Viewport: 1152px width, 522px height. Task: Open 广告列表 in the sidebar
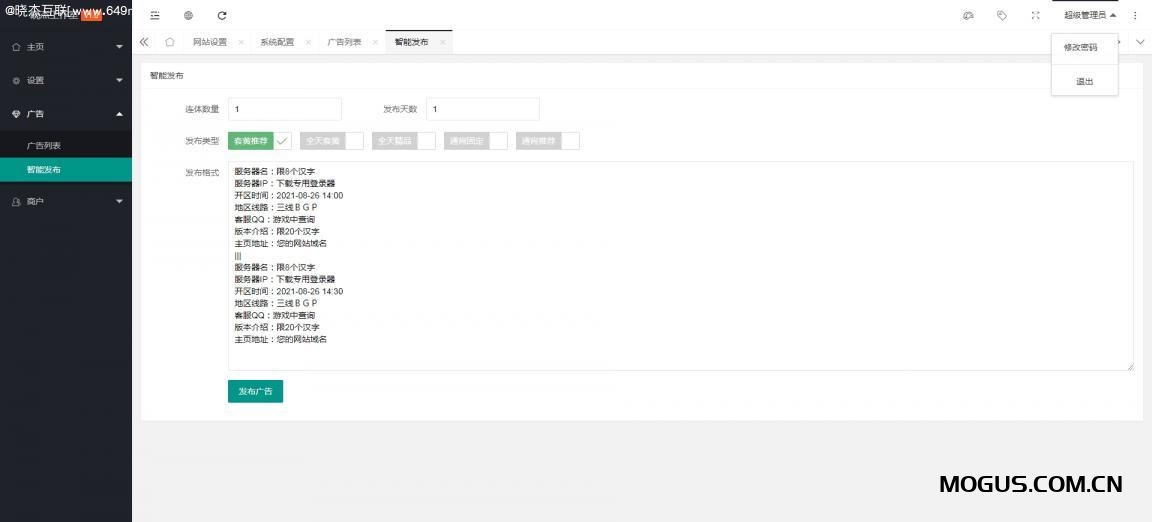[44, 145]
